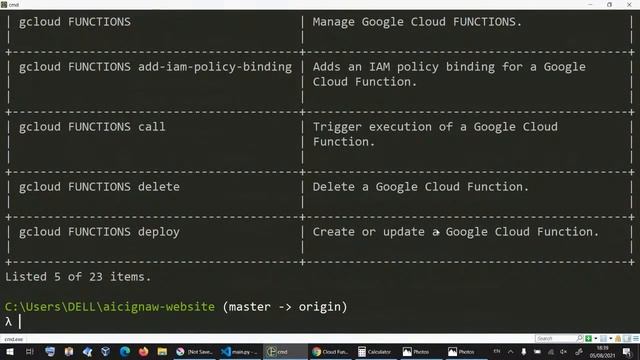Switch to the Chrome Cloud Functions window
Image resolution: width=640 pixels, height=360 pixels.
[329, 351]
